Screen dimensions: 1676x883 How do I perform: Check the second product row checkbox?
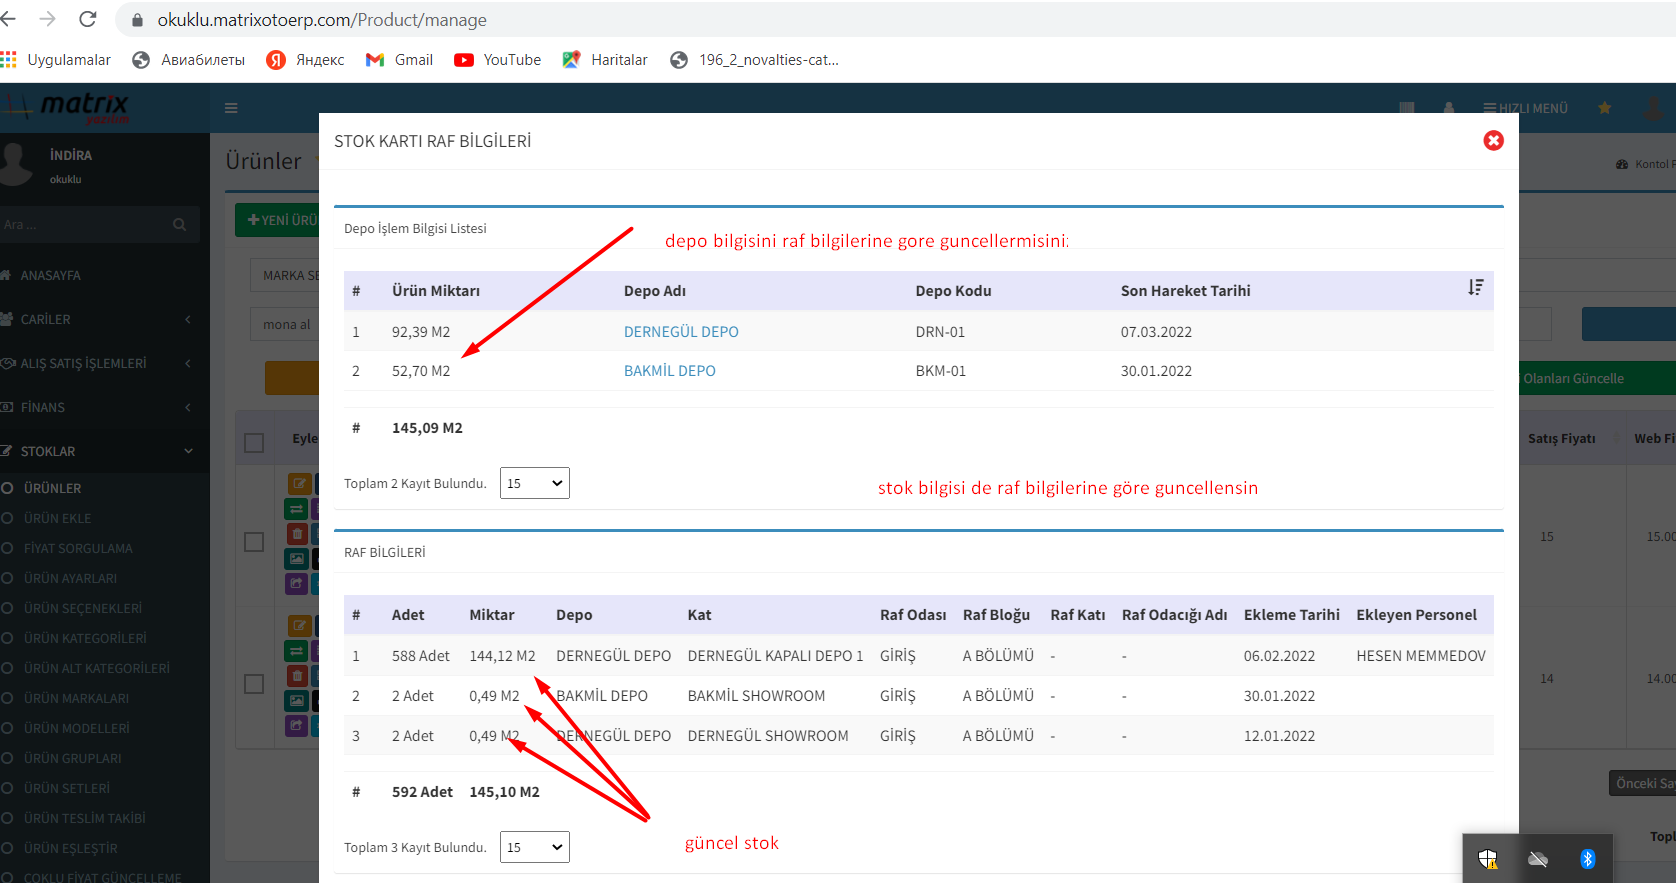pyautogui.click(x=254, y=683)
